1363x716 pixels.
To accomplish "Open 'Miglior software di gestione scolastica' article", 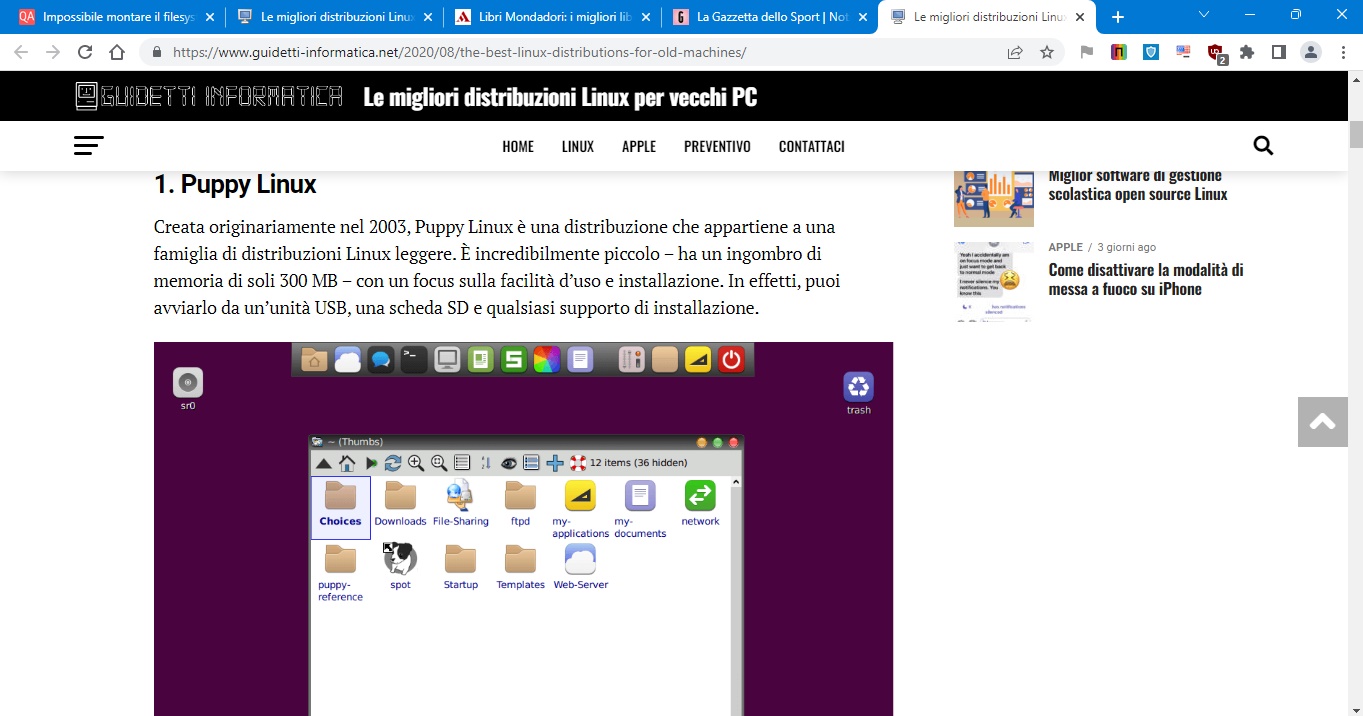I will click(1138, 185).
